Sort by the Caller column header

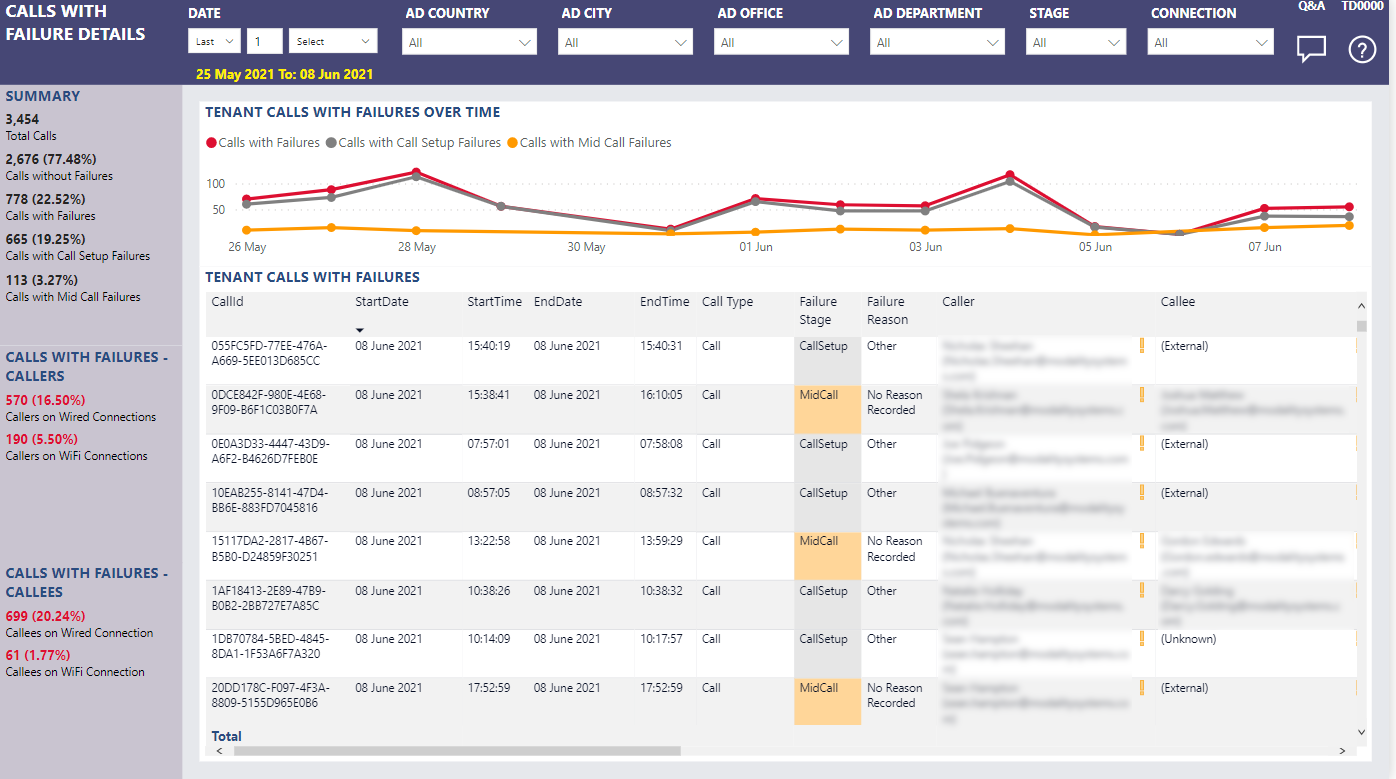tap(958, 302)
